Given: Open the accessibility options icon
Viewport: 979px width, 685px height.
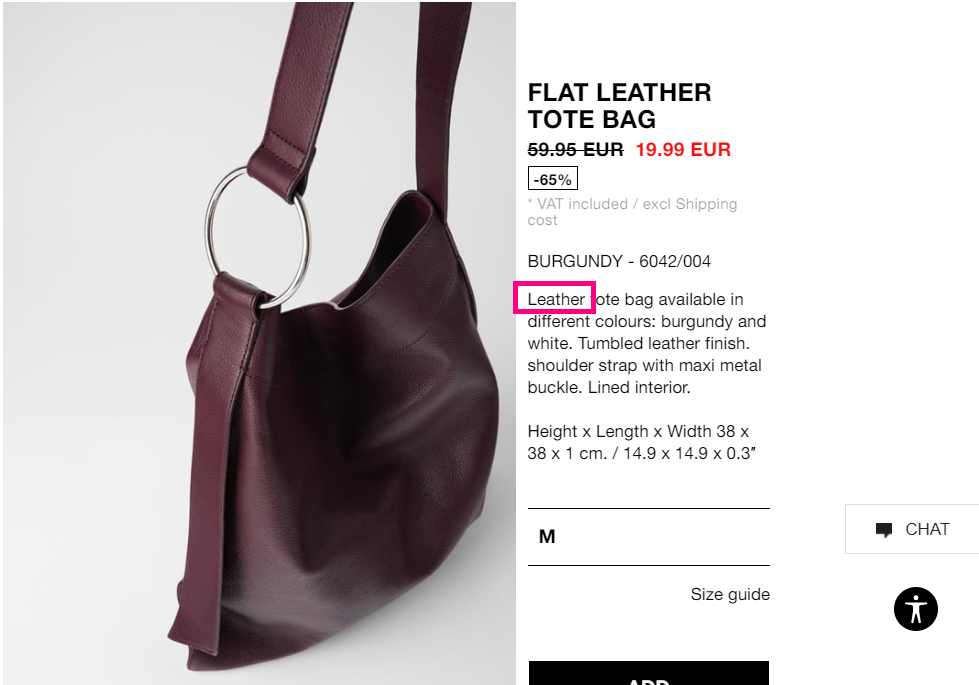Looking at the screenshot, I should pyautogui.click(x=915, y=609).
